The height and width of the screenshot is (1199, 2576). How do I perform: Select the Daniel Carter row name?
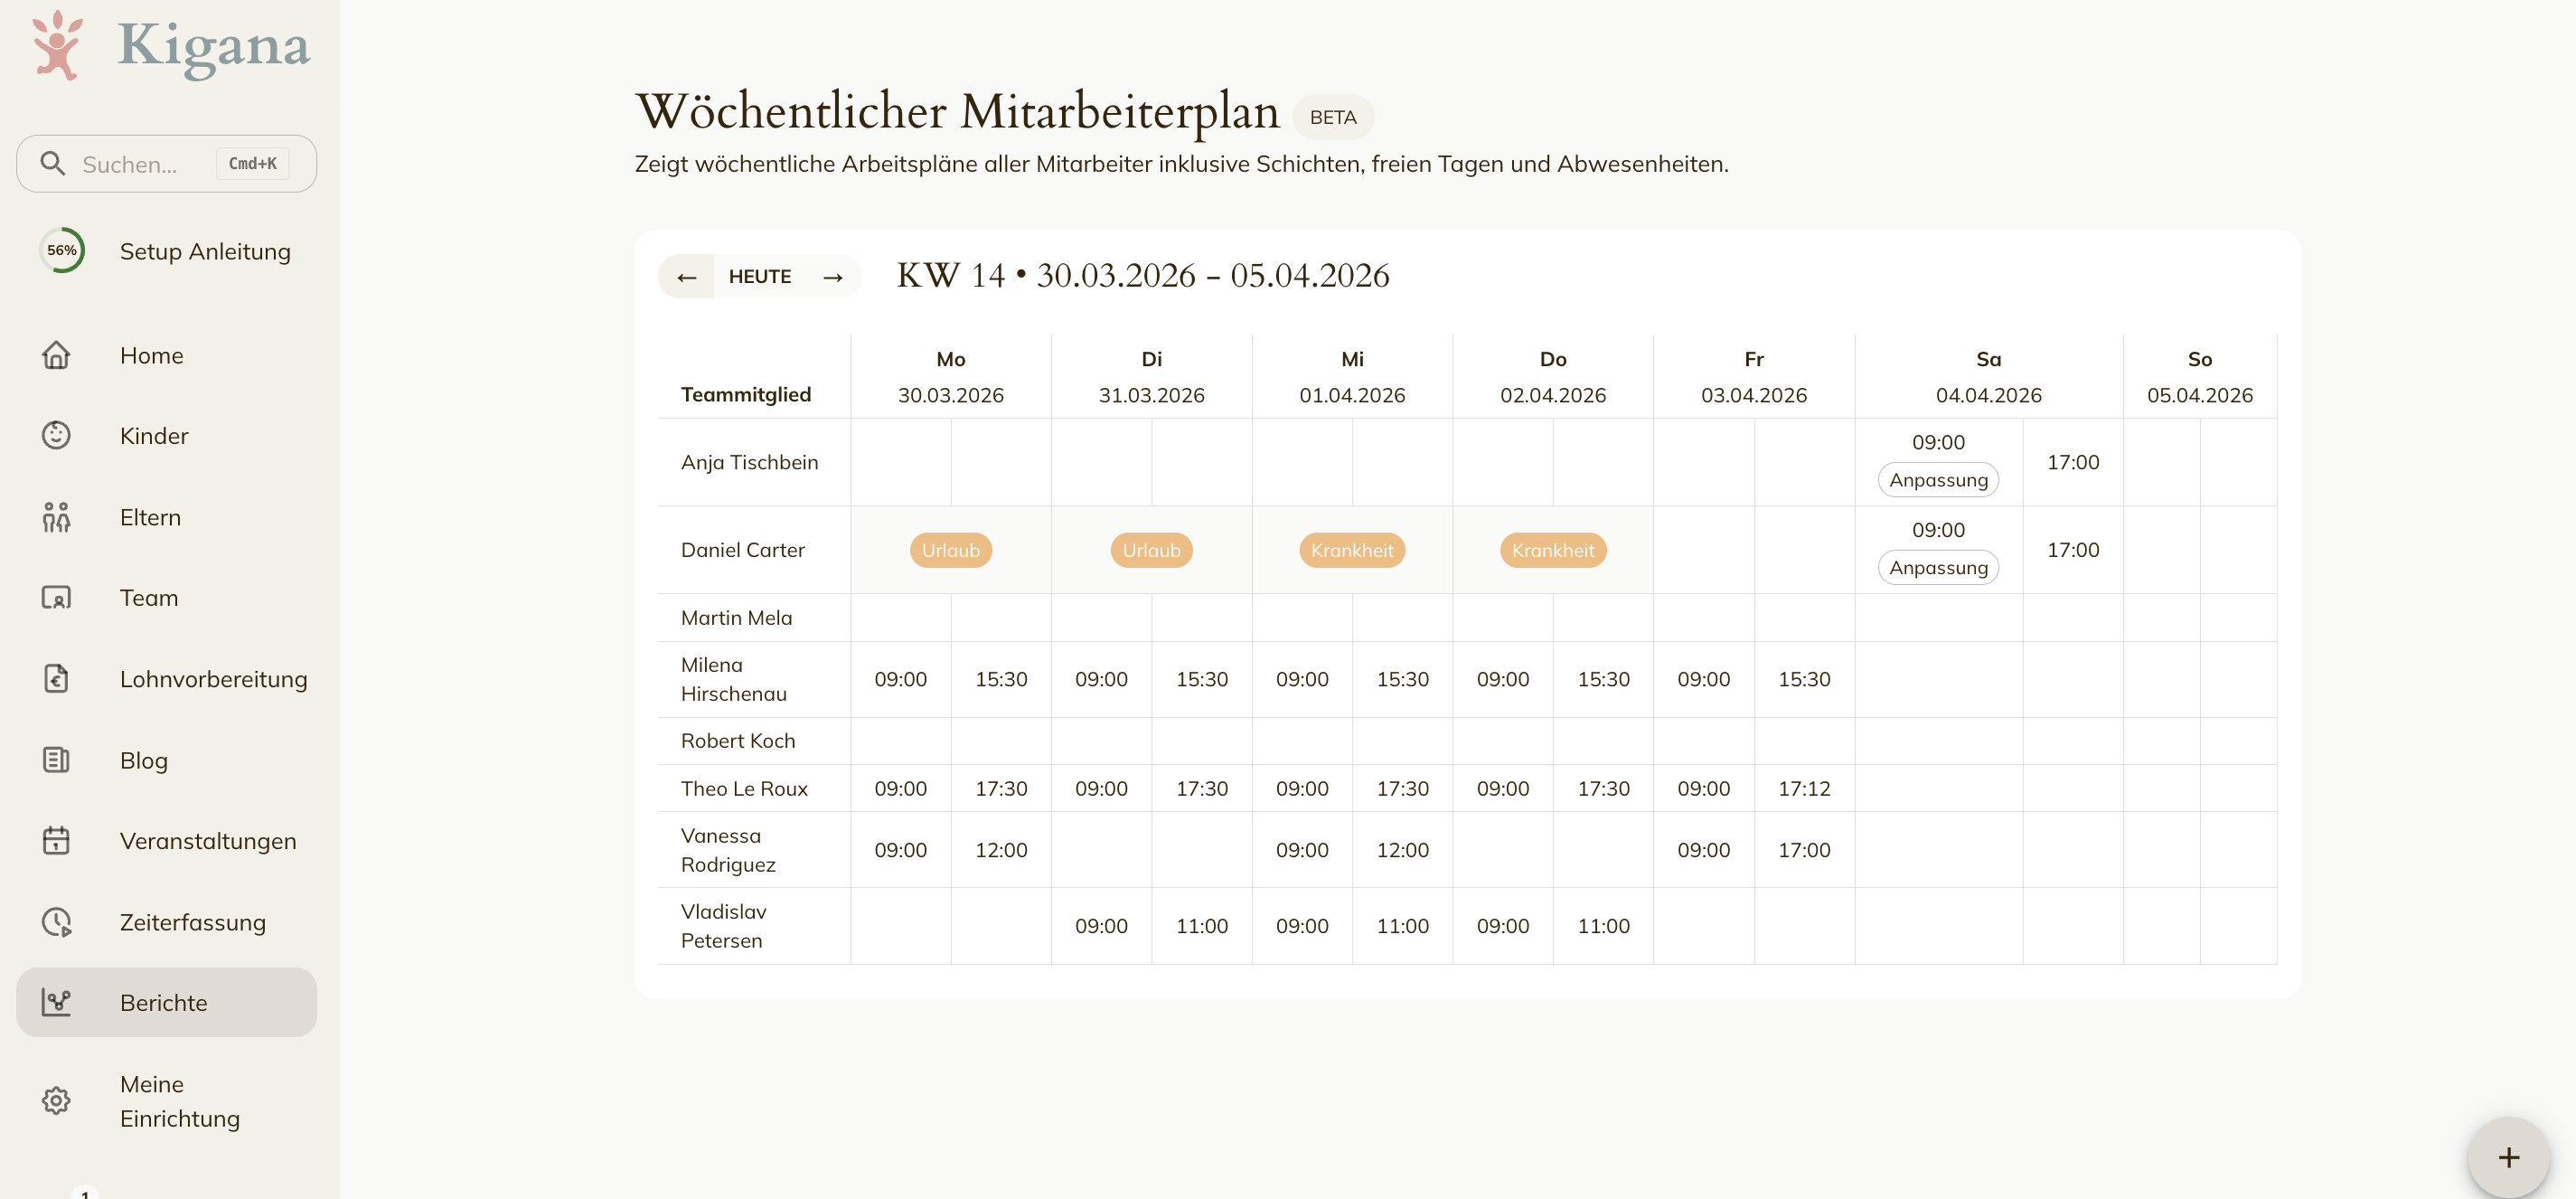pyautogui.click(x=743, y=550)
